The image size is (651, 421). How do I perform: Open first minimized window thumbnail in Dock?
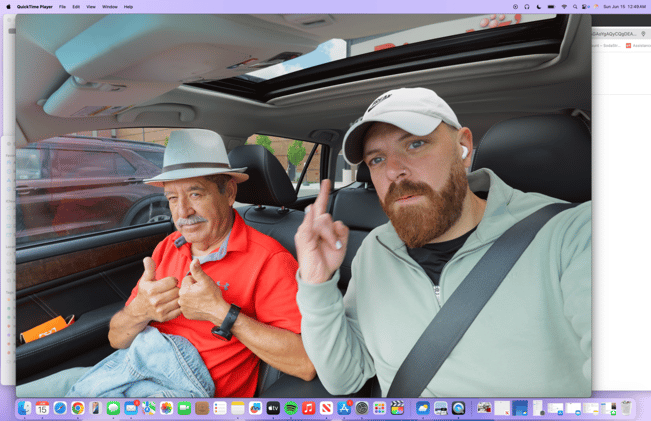tap(484, 408)
